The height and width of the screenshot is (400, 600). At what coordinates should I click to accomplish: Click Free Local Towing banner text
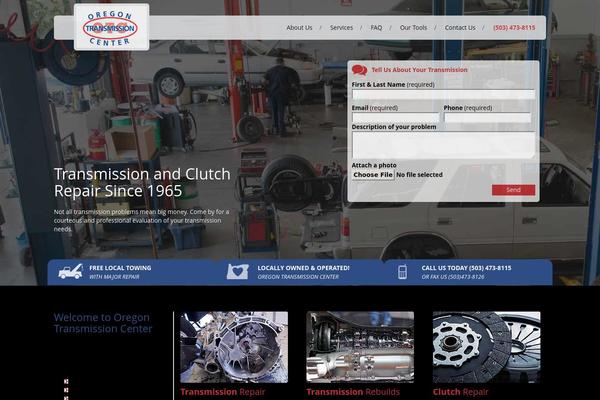point(120,268)
